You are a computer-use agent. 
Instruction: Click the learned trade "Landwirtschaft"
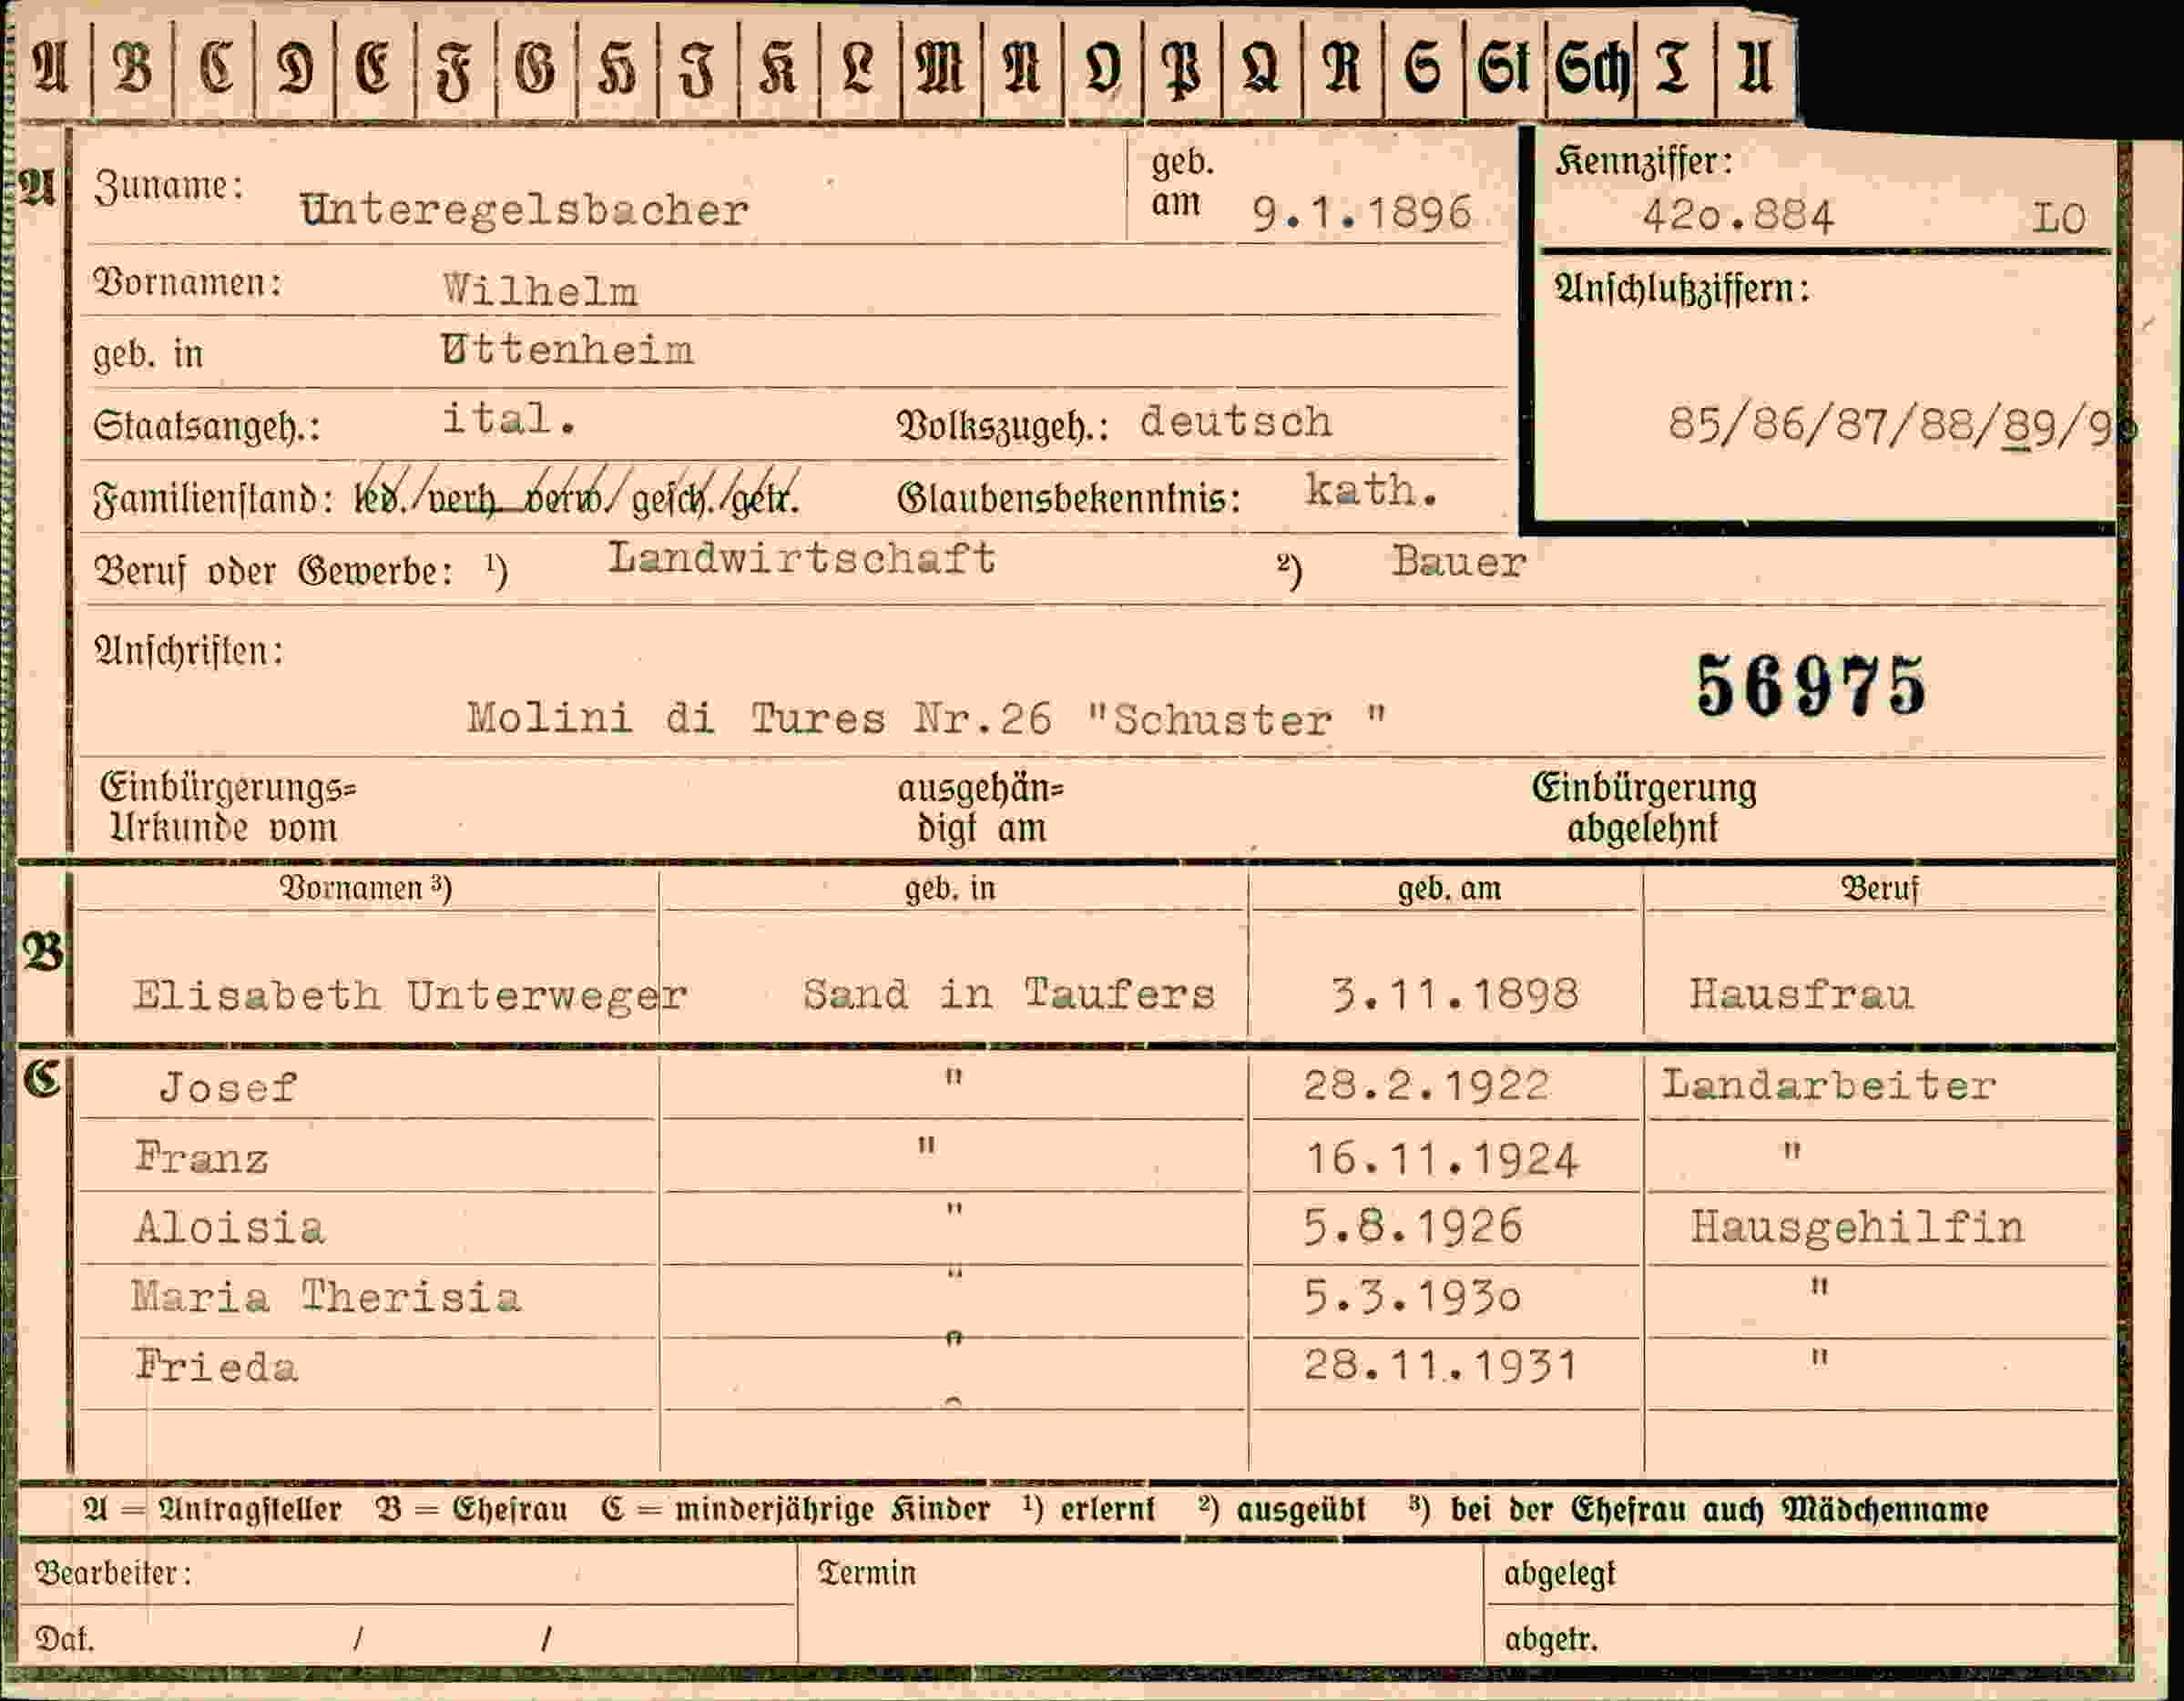click(801, 558)
